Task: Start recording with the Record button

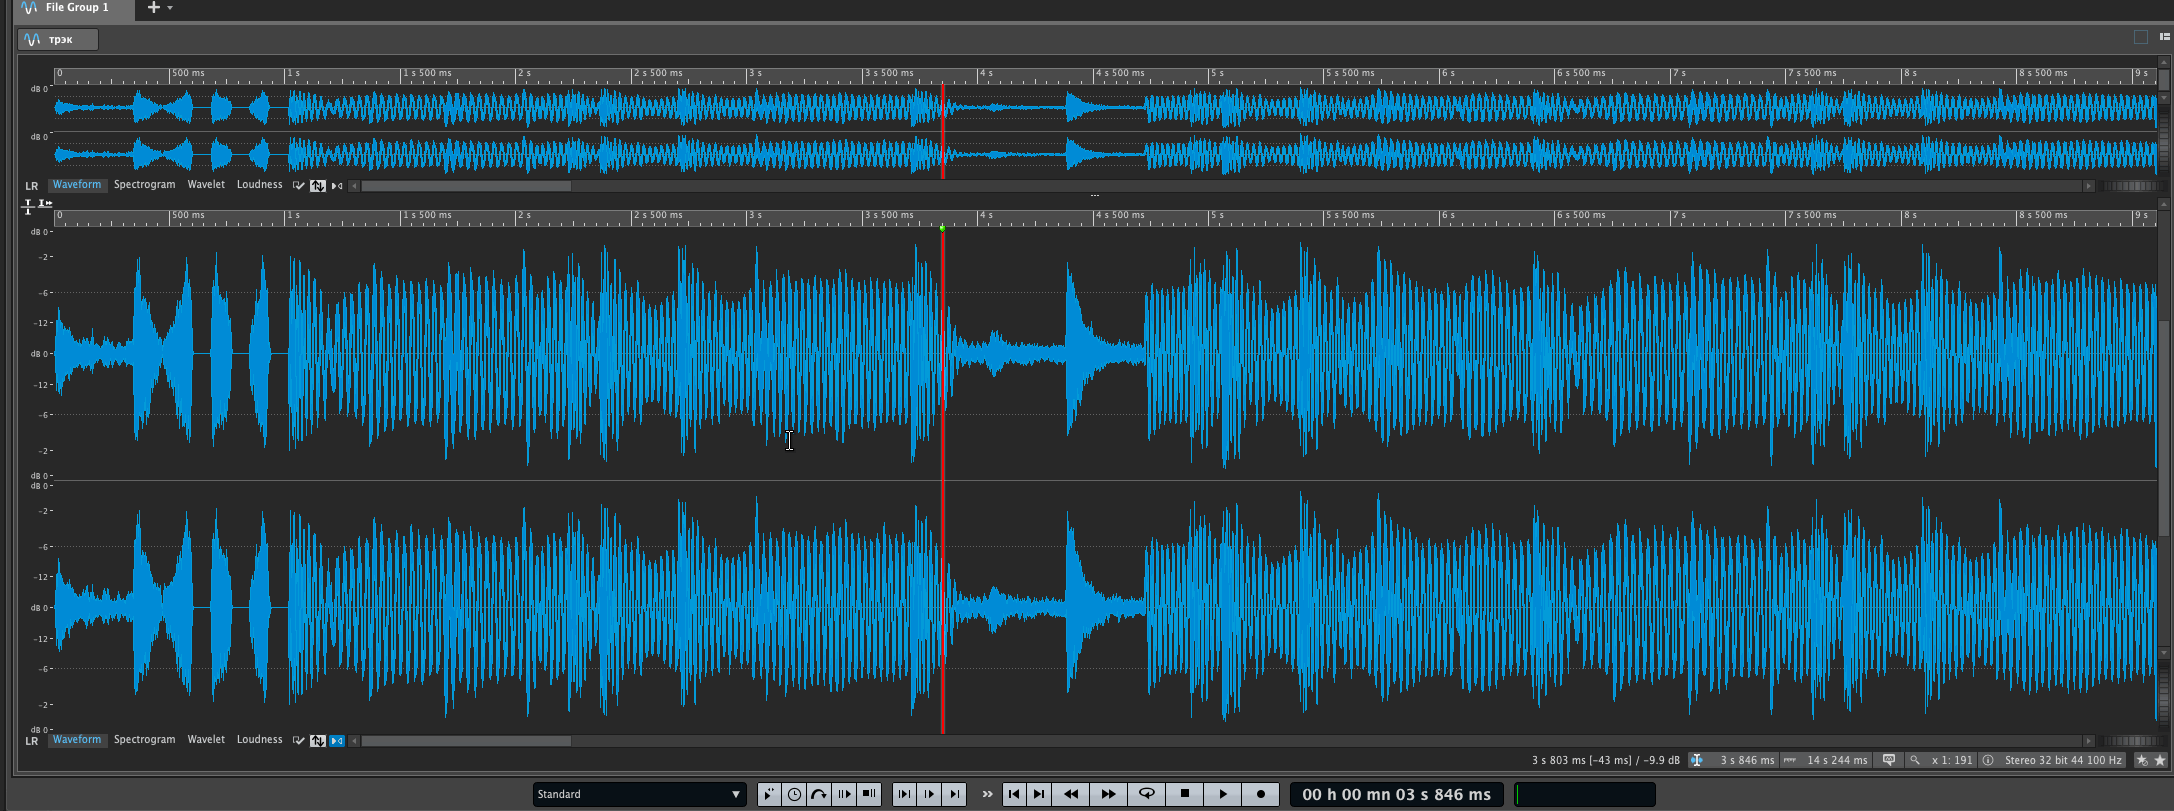Action: [1261, 794]
